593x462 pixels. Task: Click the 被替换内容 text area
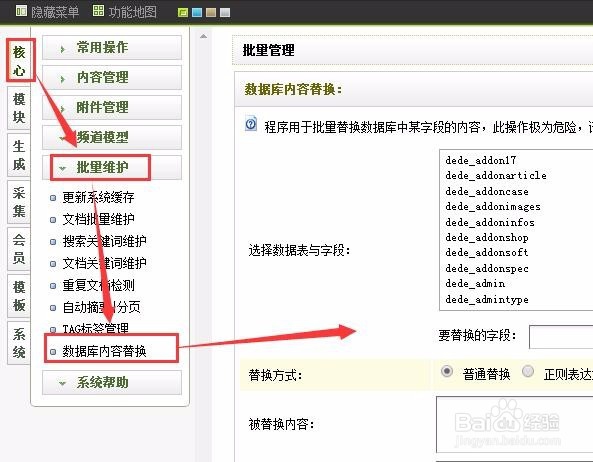click(x=515, y=424)
